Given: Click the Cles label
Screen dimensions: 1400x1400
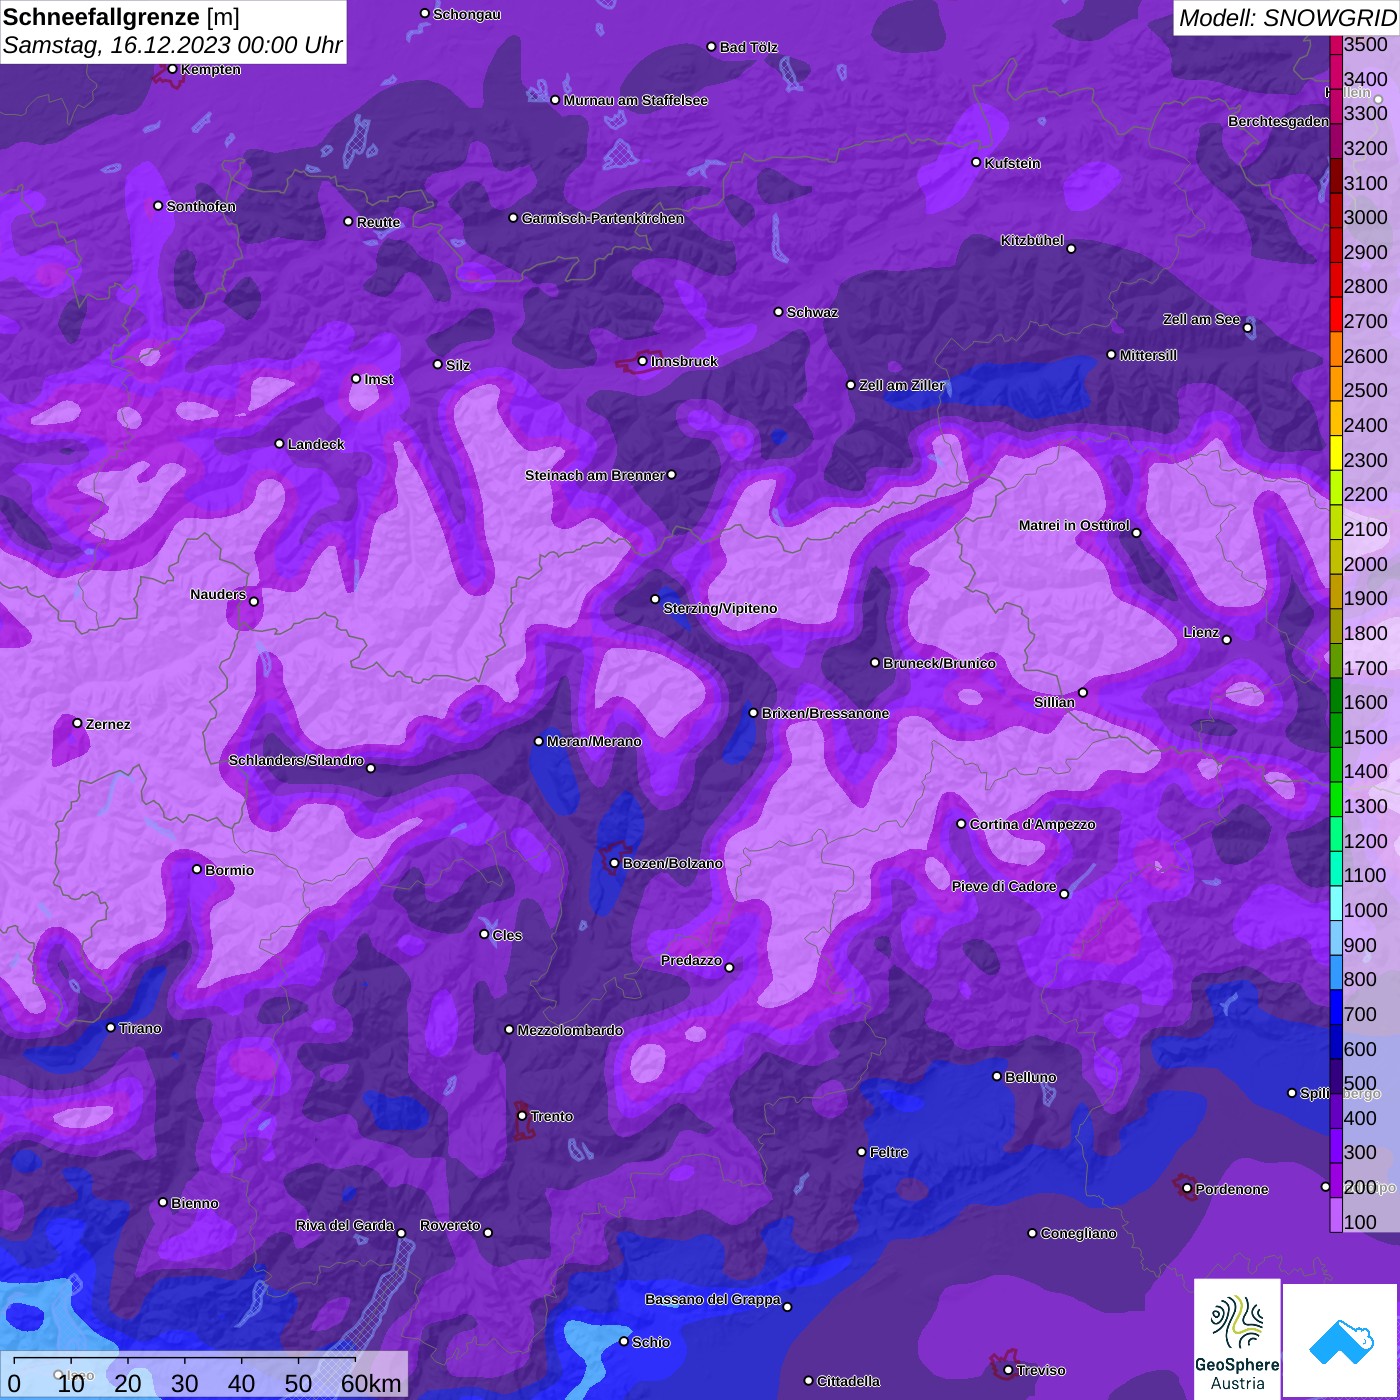Looking at the screenshot, I should [507, 935].
